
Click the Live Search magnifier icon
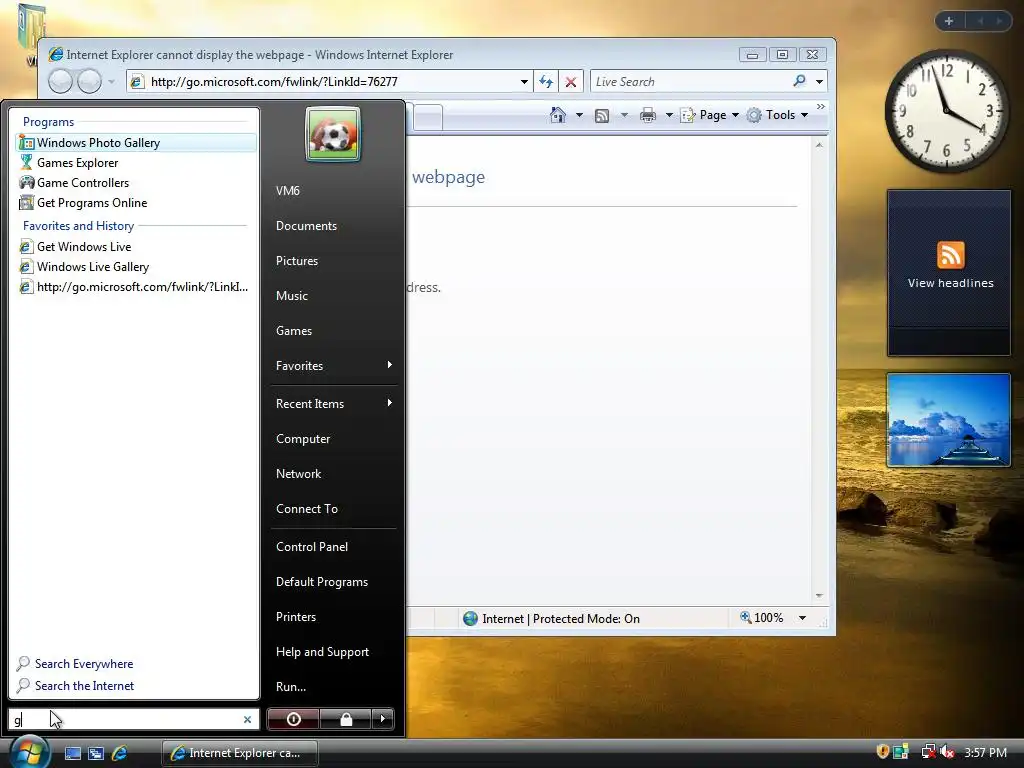[x=799, y=81]
